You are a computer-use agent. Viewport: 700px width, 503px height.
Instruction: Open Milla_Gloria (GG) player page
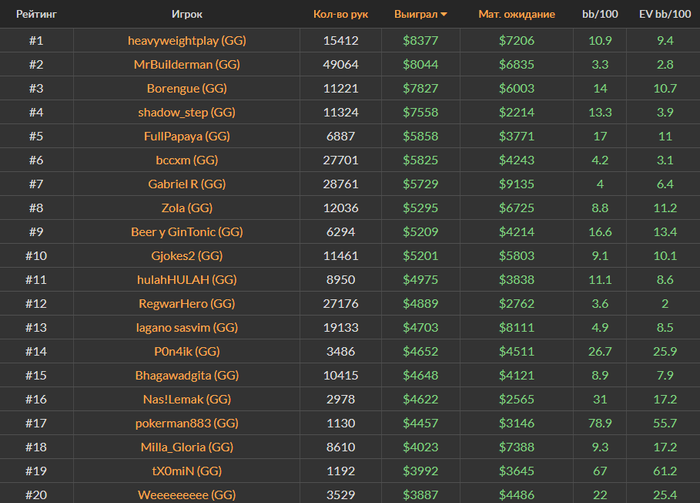[x=186, y=447]
